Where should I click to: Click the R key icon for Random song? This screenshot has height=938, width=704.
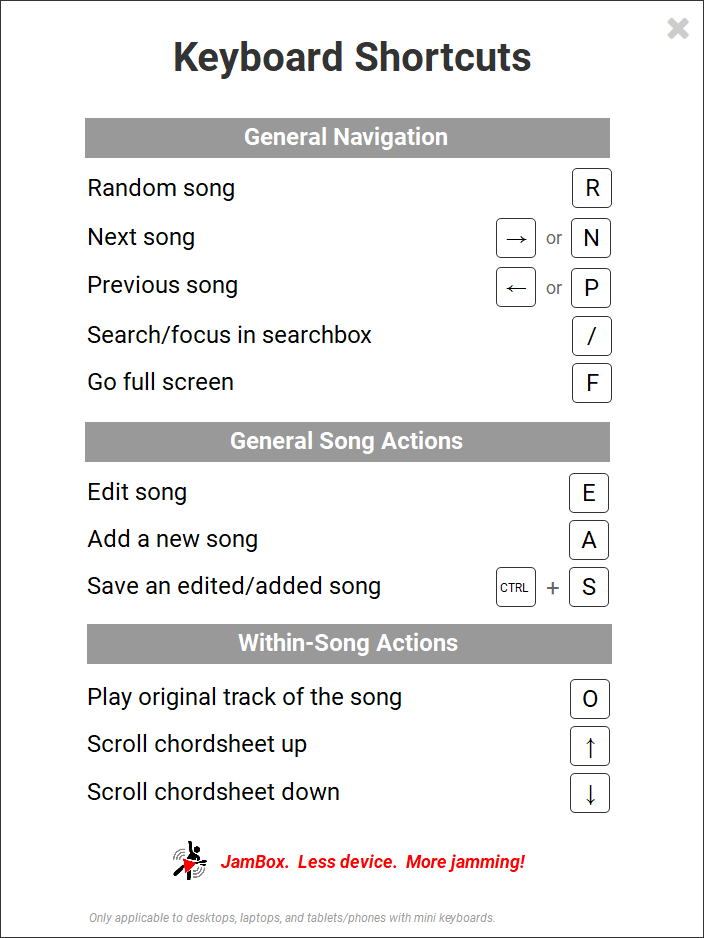coord(592,188)
